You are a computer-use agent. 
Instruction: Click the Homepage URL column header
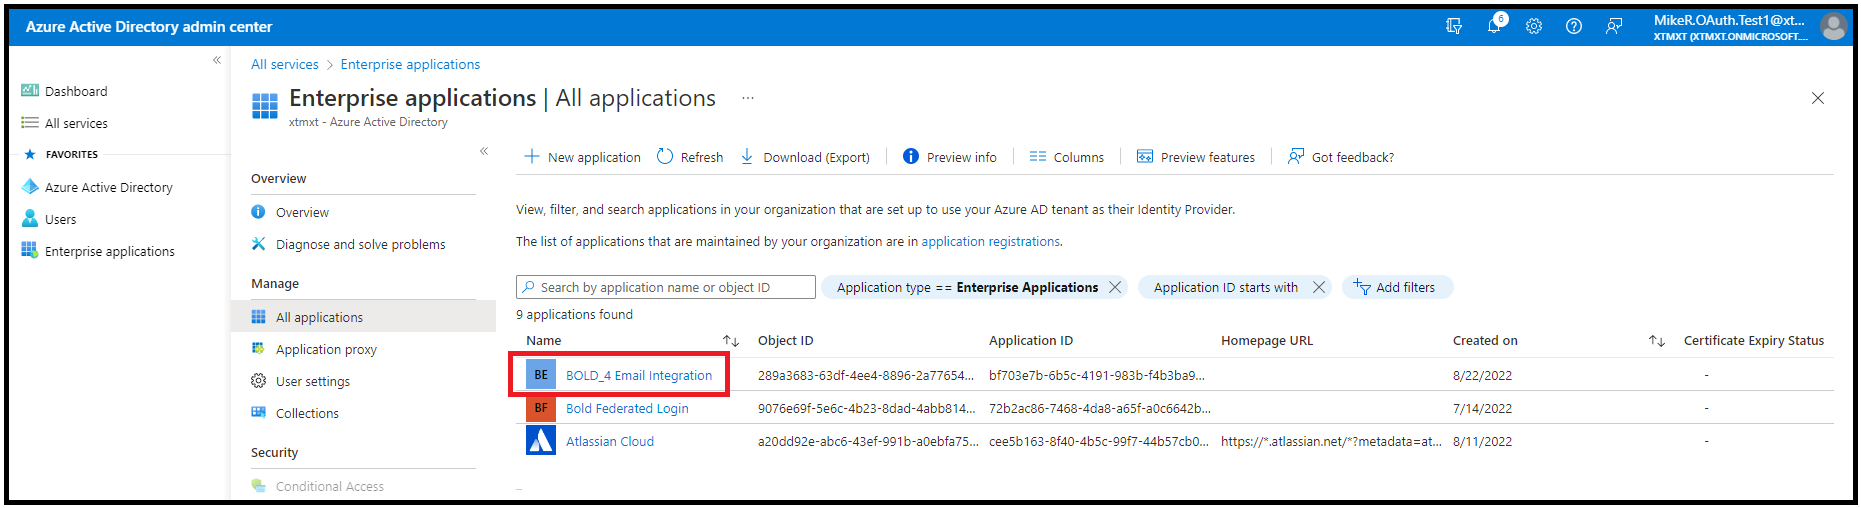tap(1267, 341)
